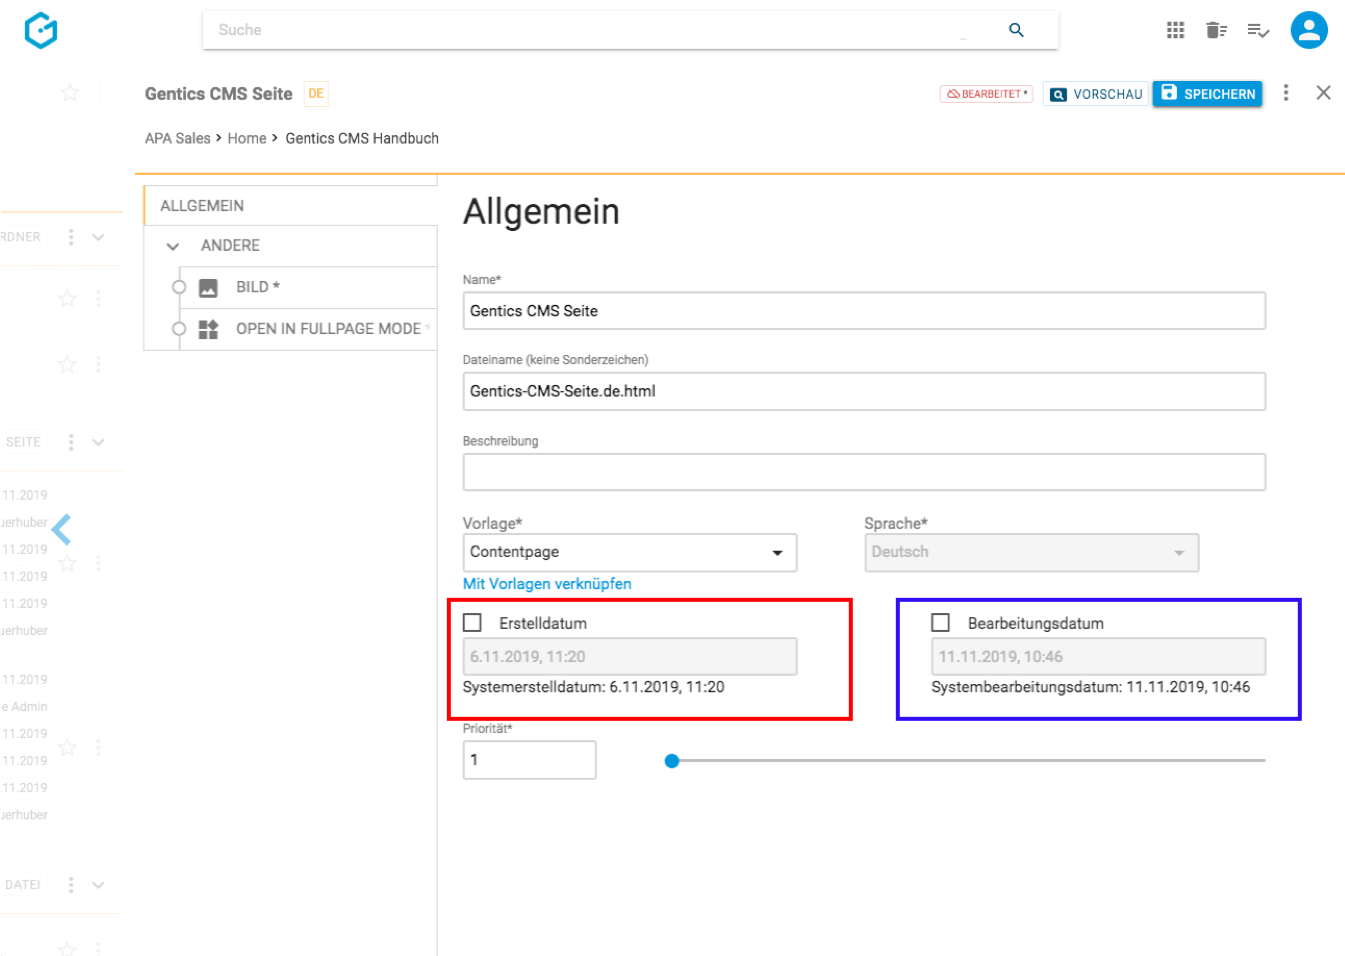This screenshot has width=1345, height=956.
Task: Click the search magnifier icon
Action: coord(1016,30)
